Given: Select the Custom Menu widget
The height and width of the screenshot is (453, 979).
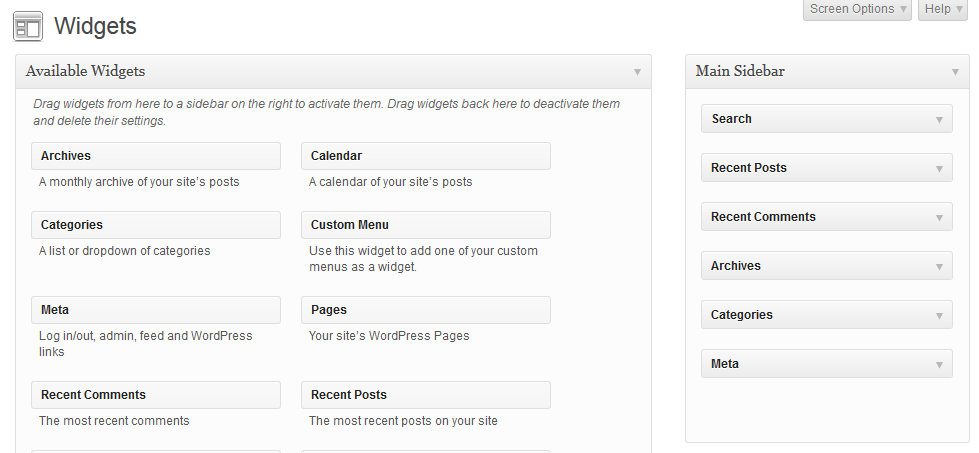Looking at the screenshot, I should (x=425, y=225).
